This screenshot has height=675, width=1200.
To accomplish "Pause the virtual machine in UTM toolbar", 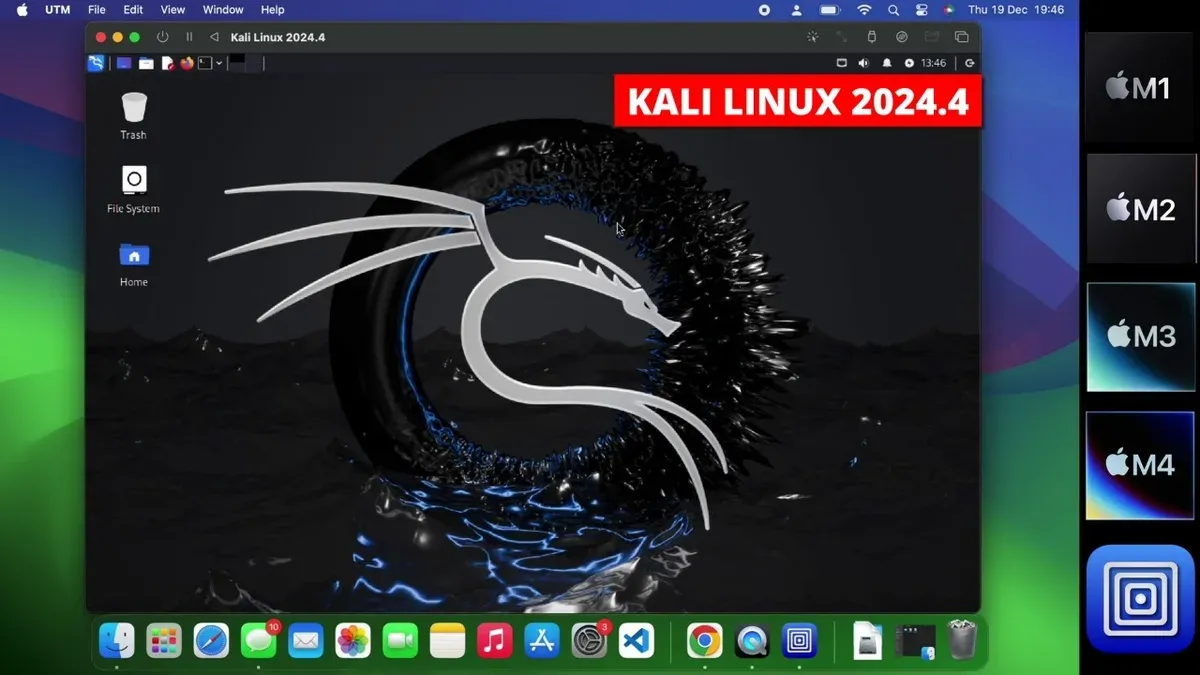I will (x=189, y=37).
